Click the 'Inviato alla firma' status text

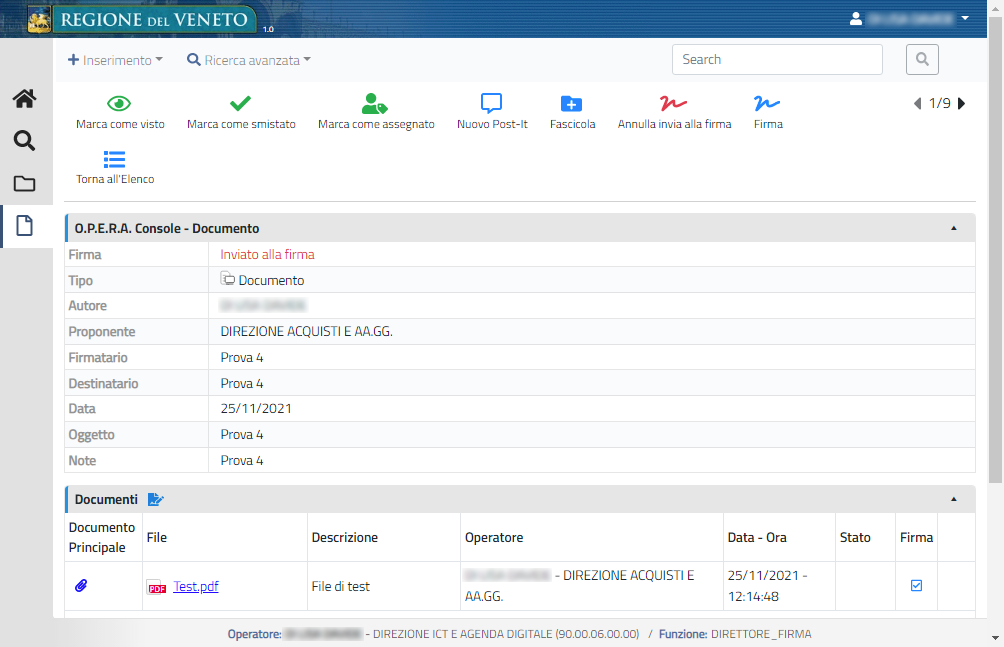[x=268, y=254]
